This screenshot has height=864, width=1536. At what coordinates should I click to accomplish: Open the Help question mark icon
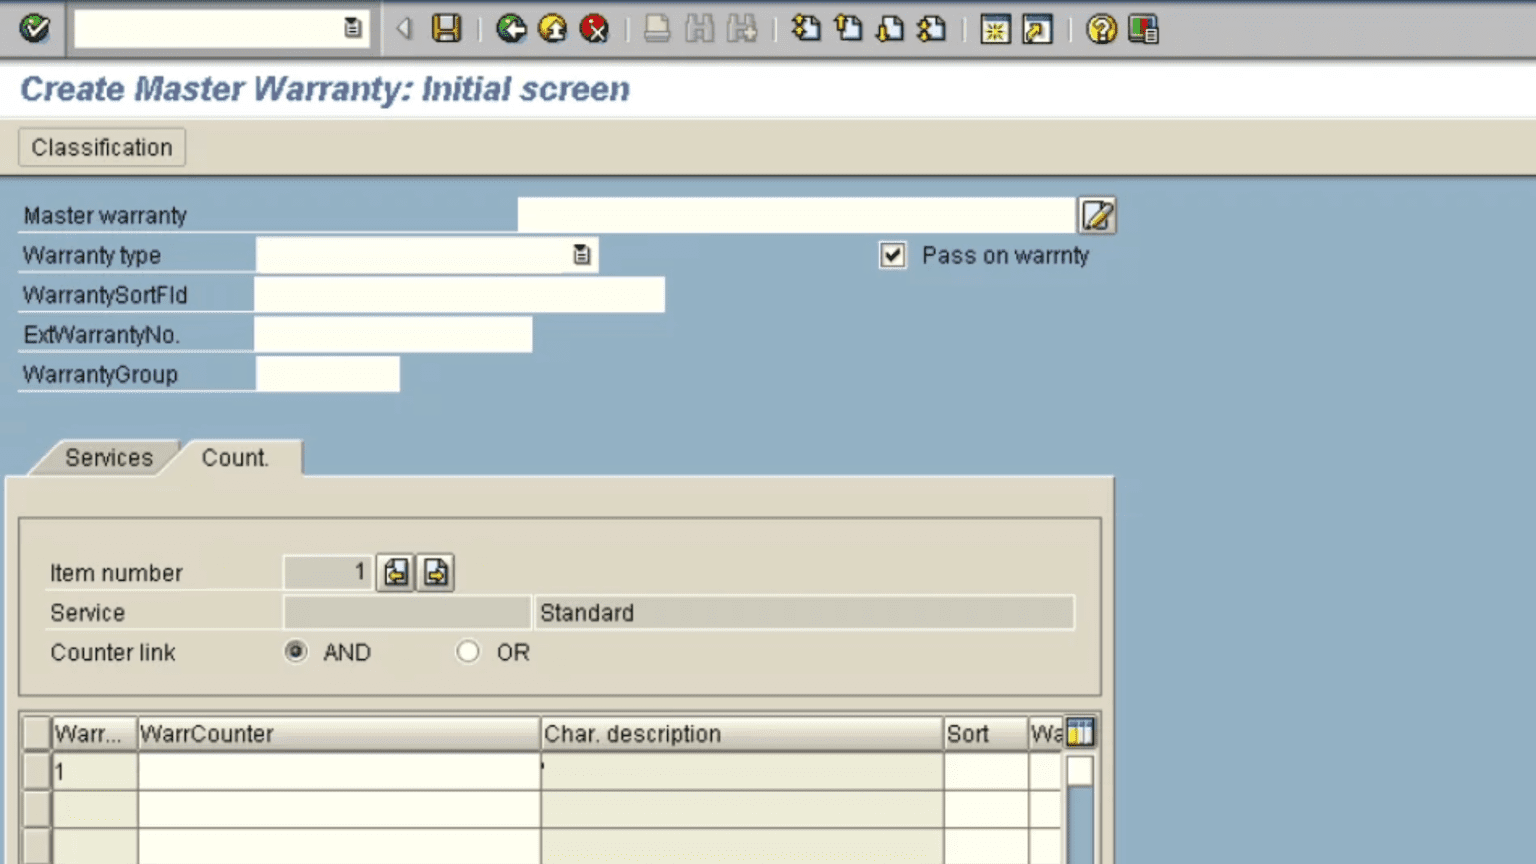pyautogui.click(x=1101, y=29)
